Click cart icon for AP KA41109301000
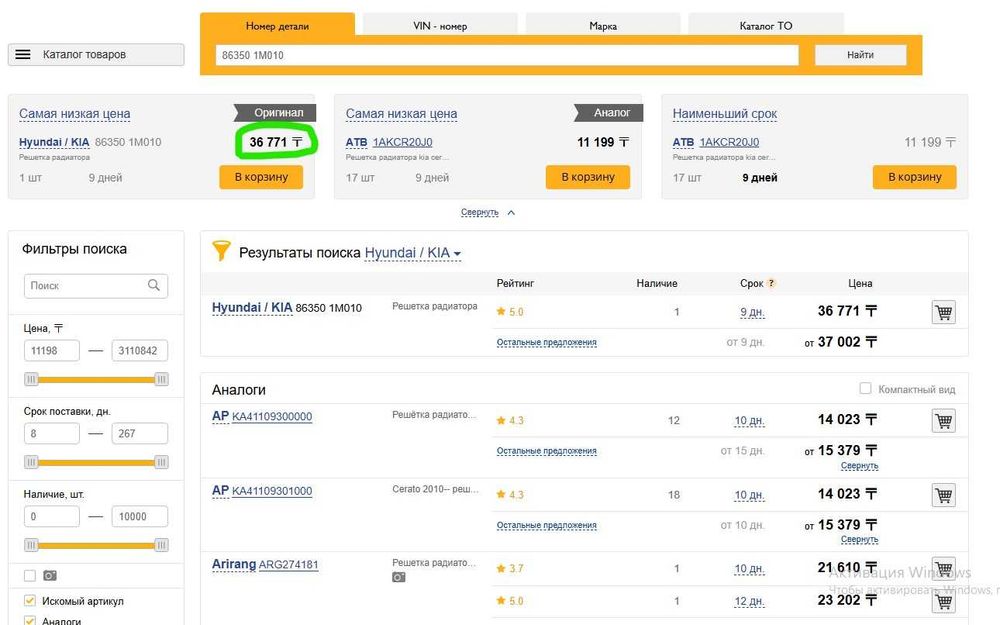Image resolution: width=1000 pixels, height=625 pixels. [942, 494]
